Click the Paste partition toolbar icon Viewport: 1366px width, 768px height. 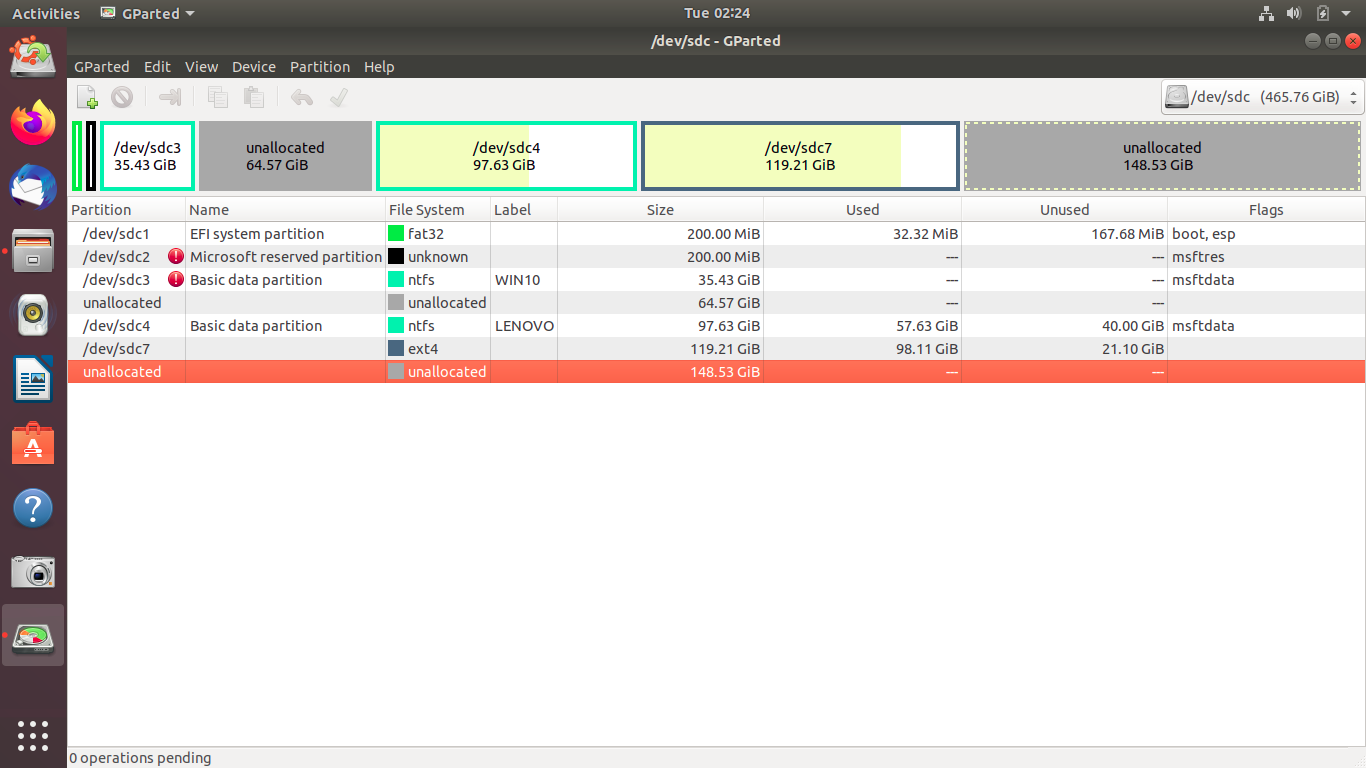point(254,97)
